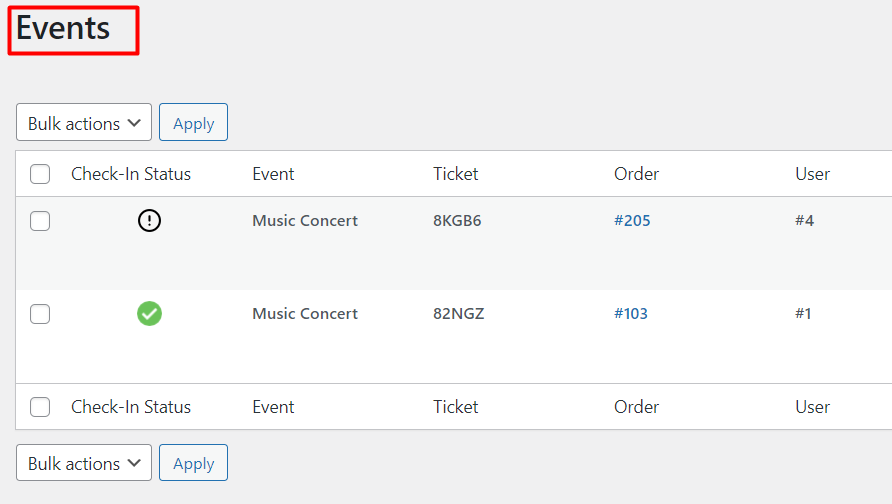Screen dimensions: 892x504
Task: Click the Check-In Status column header
Action: coord(131,174)
